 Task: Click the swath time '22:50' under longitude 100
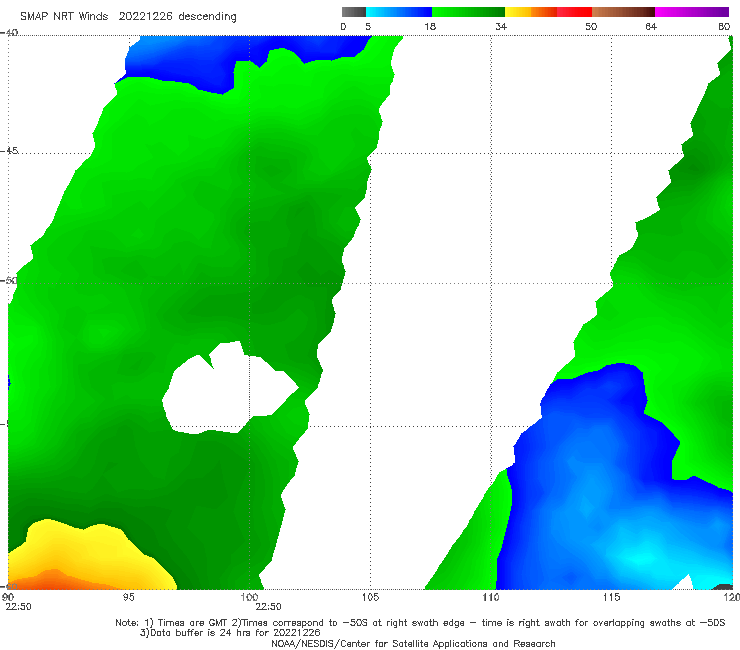coord(269,607)
